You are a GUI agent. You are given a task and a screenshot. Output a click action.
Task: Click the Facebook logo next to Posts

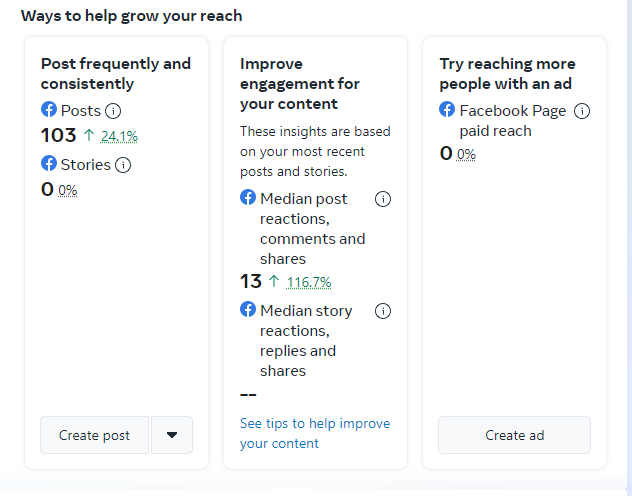click(x=49, y=110)
